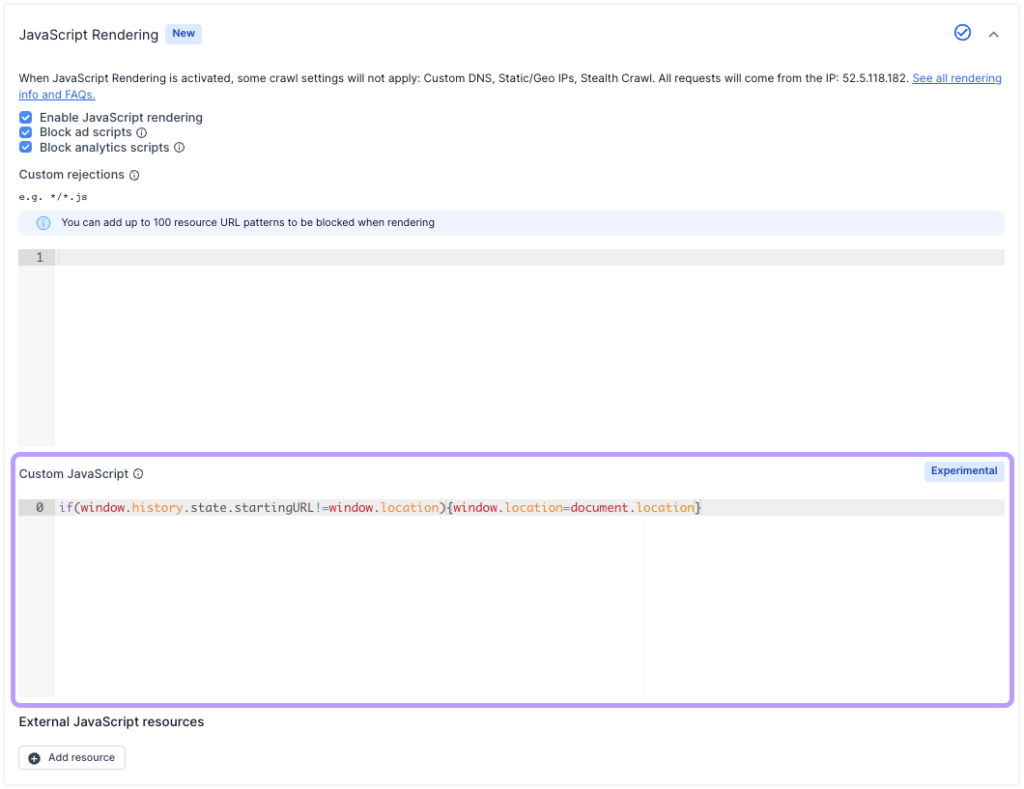1024x789 pixels.
Task: Click line number 1 in the rejections gutter
Action: coord(37,257)
